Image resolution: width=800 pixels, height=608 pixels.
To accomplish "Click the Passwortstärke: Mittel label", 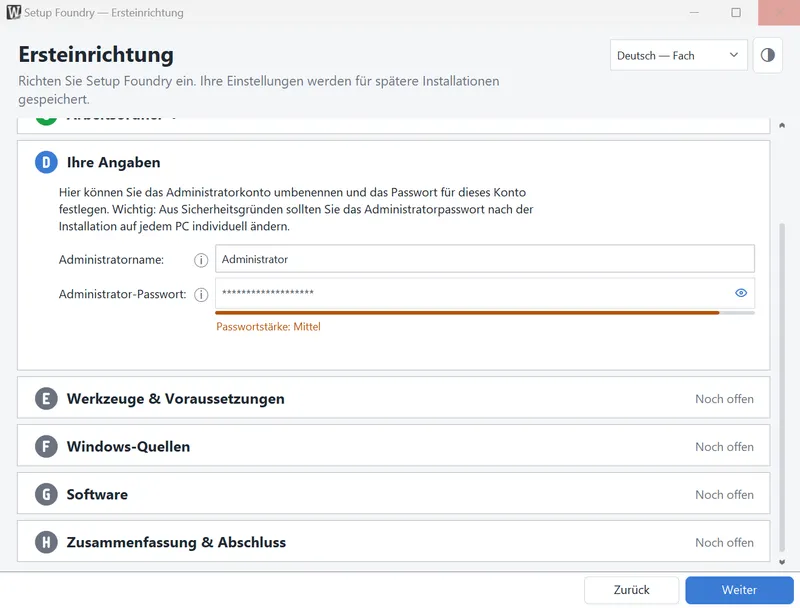I will (x=268, y=326).
